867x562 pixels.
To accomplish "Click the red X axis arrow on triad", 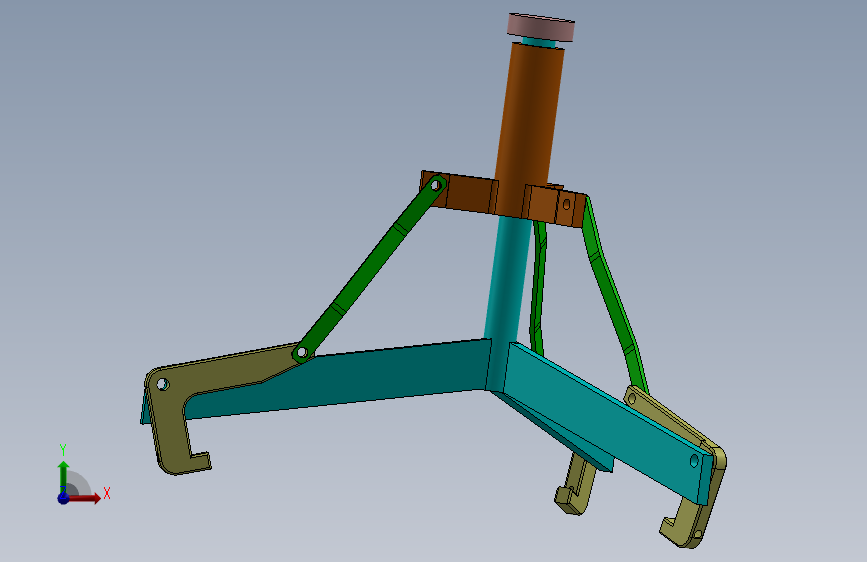I will click(x=83, y=498).
